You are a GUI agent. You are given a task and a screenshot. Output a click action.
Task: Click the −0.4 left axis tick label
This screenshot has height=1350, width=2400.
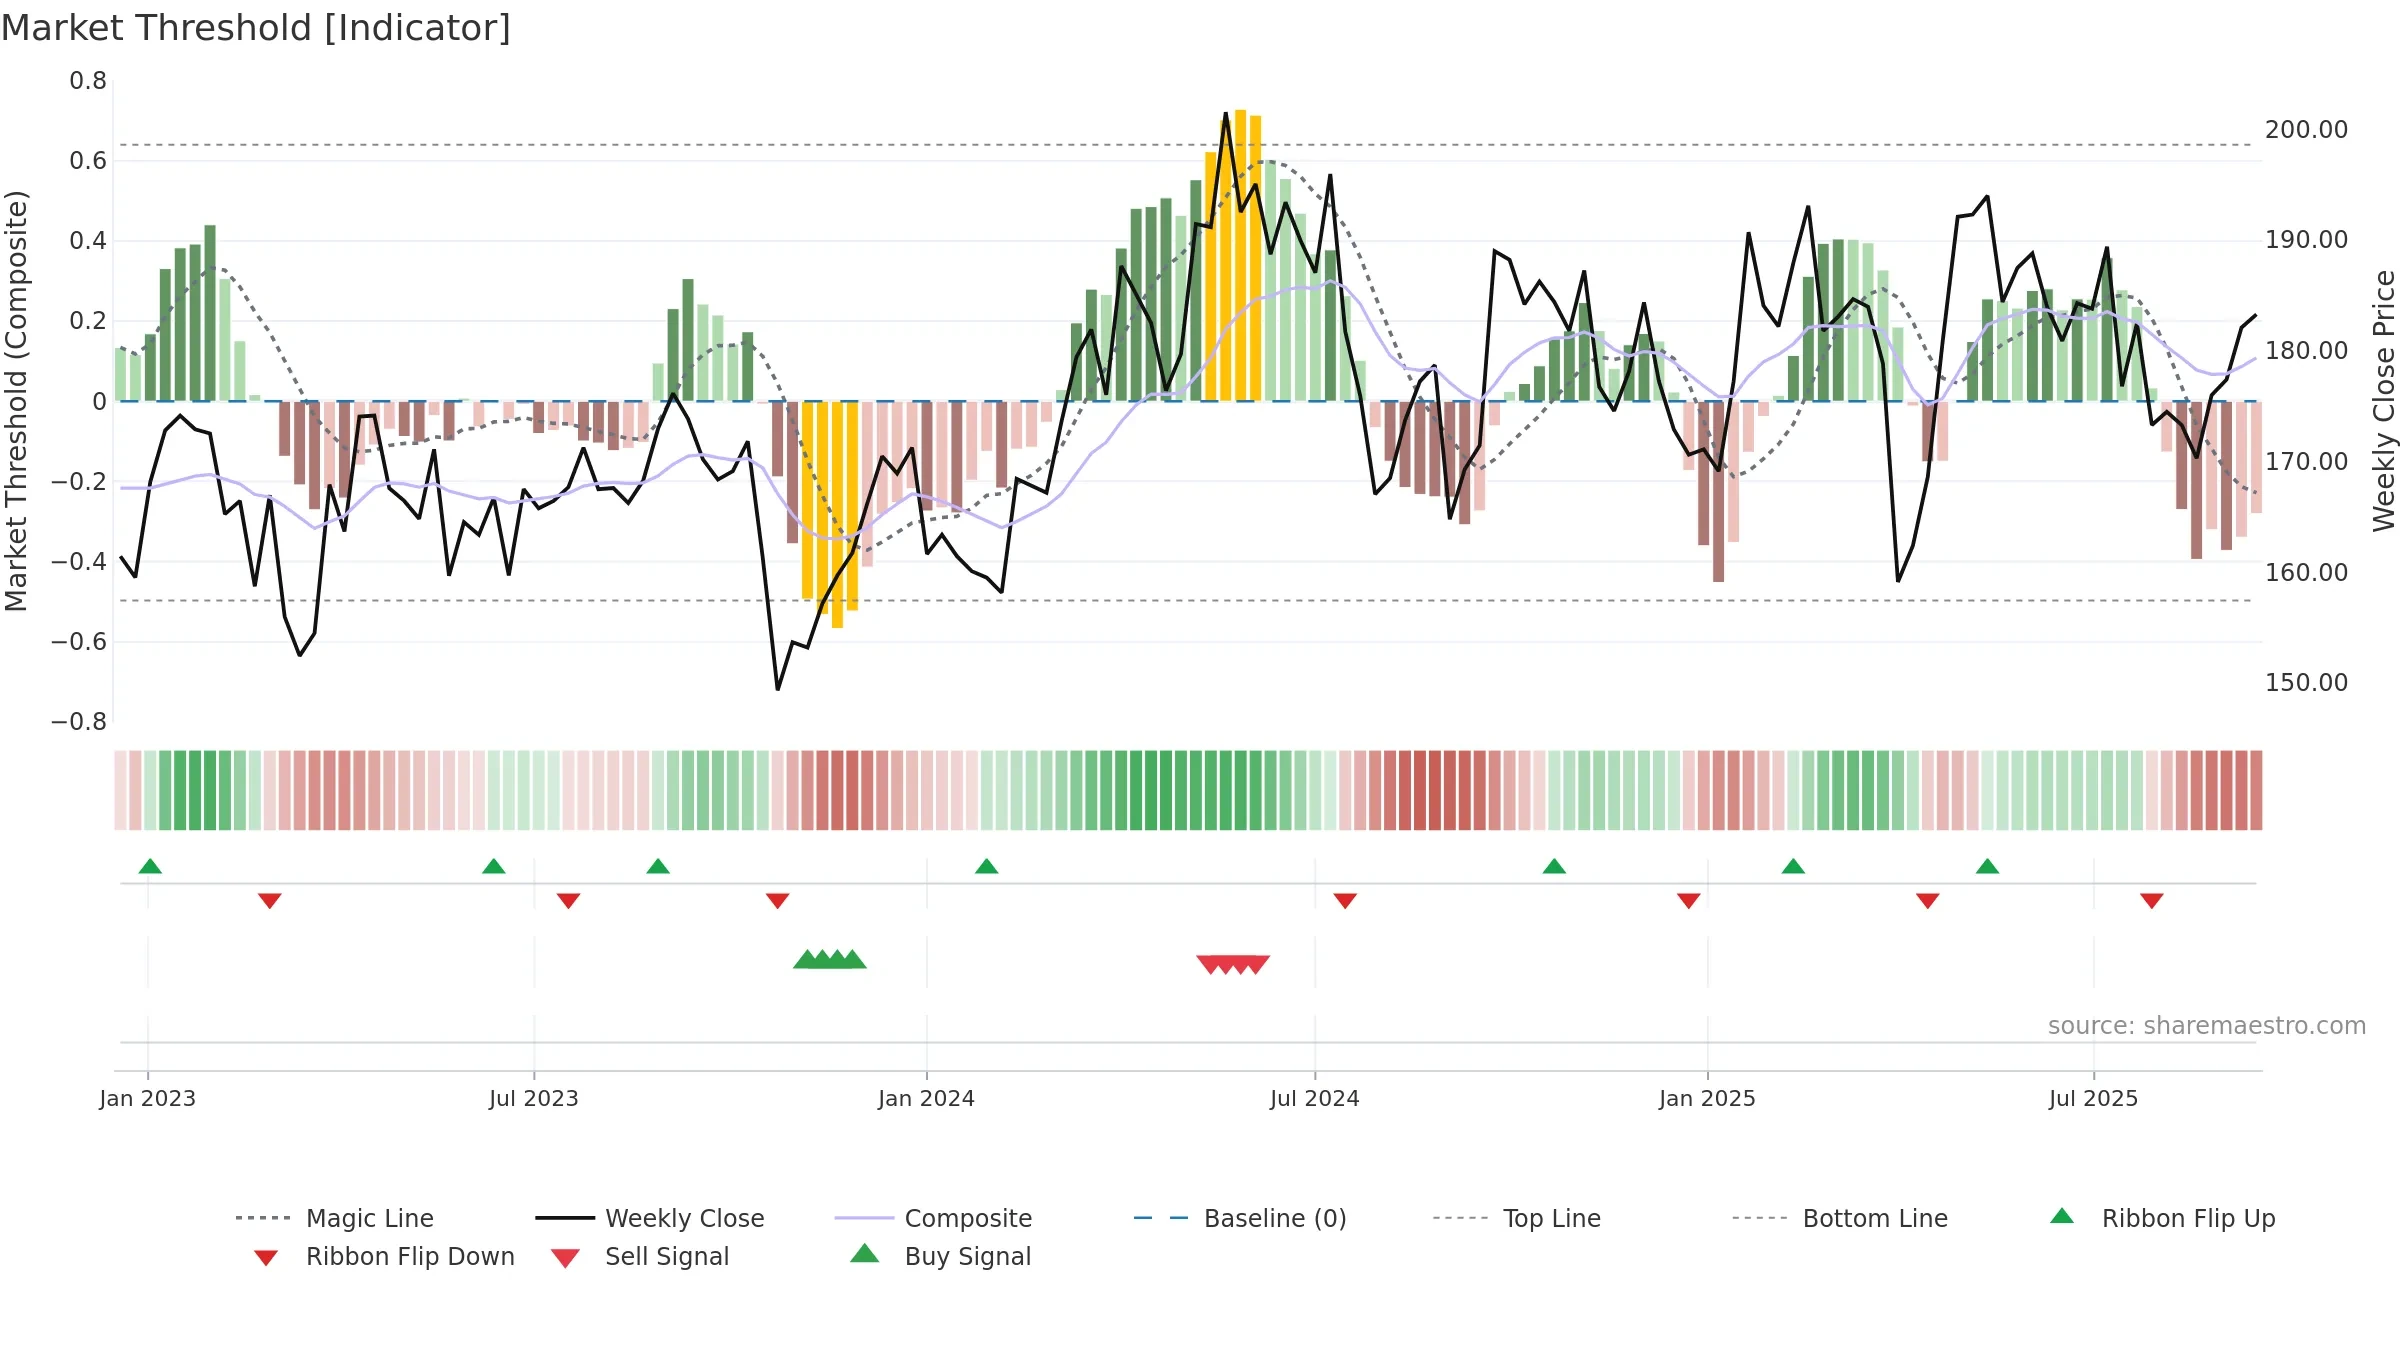coord(79,562)
